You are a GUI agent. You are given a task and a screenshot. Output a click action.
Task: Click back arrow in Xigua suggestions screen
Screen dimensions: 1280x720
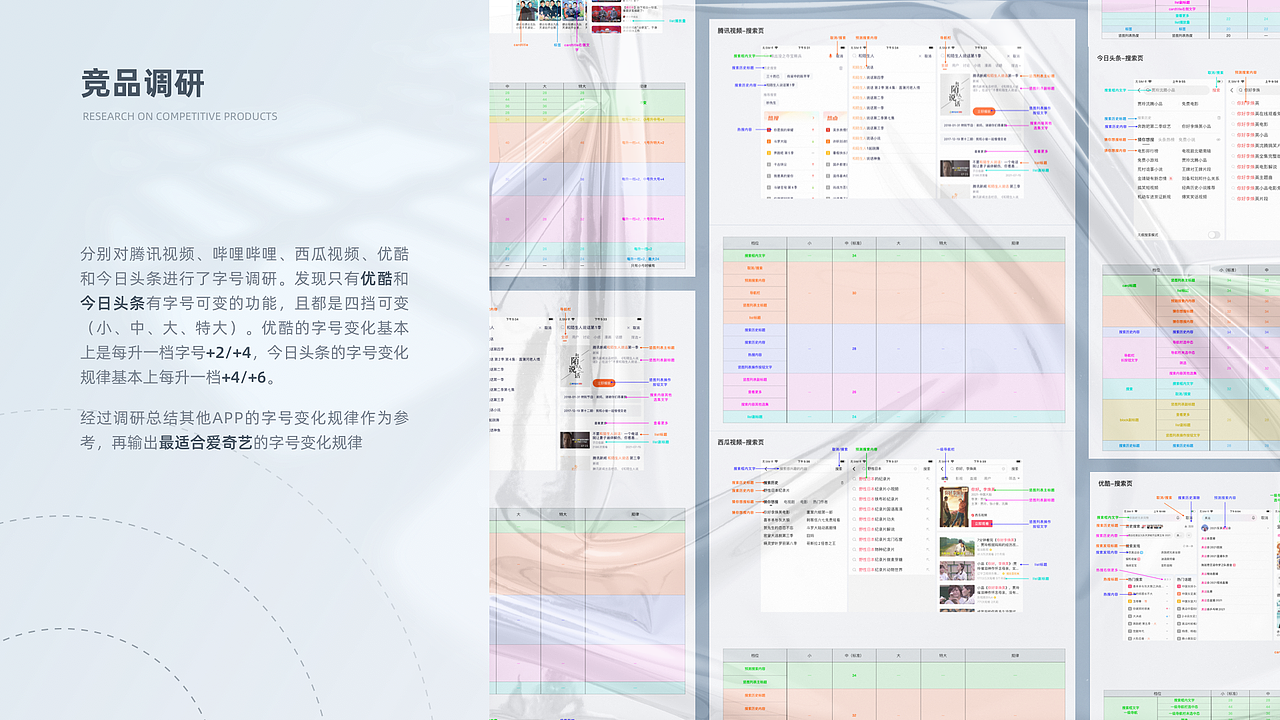[x=854, y=469]
